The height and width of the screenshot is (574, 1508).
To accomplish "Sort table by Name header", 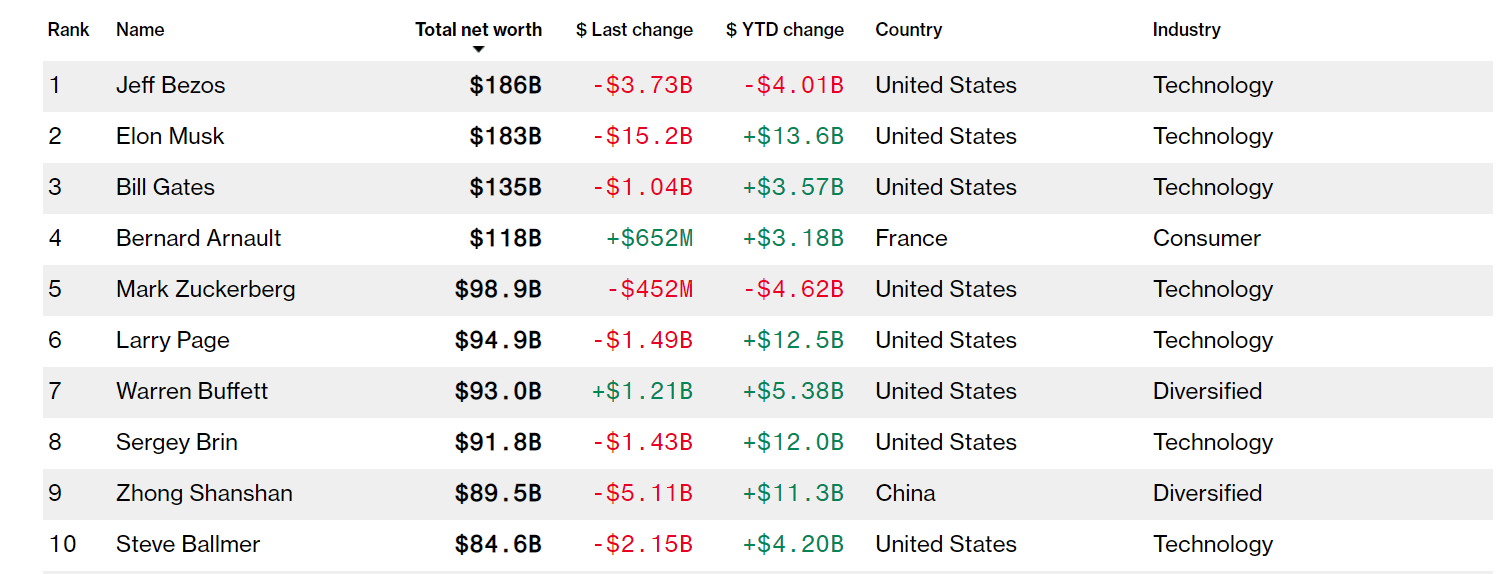I will point(140,30).
